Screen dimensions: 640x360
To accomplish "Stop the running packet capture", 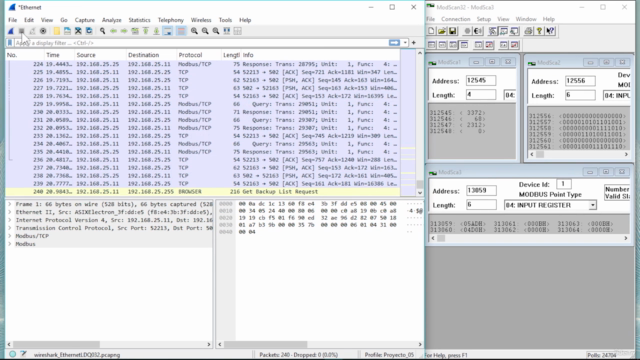I will (22, 31).
